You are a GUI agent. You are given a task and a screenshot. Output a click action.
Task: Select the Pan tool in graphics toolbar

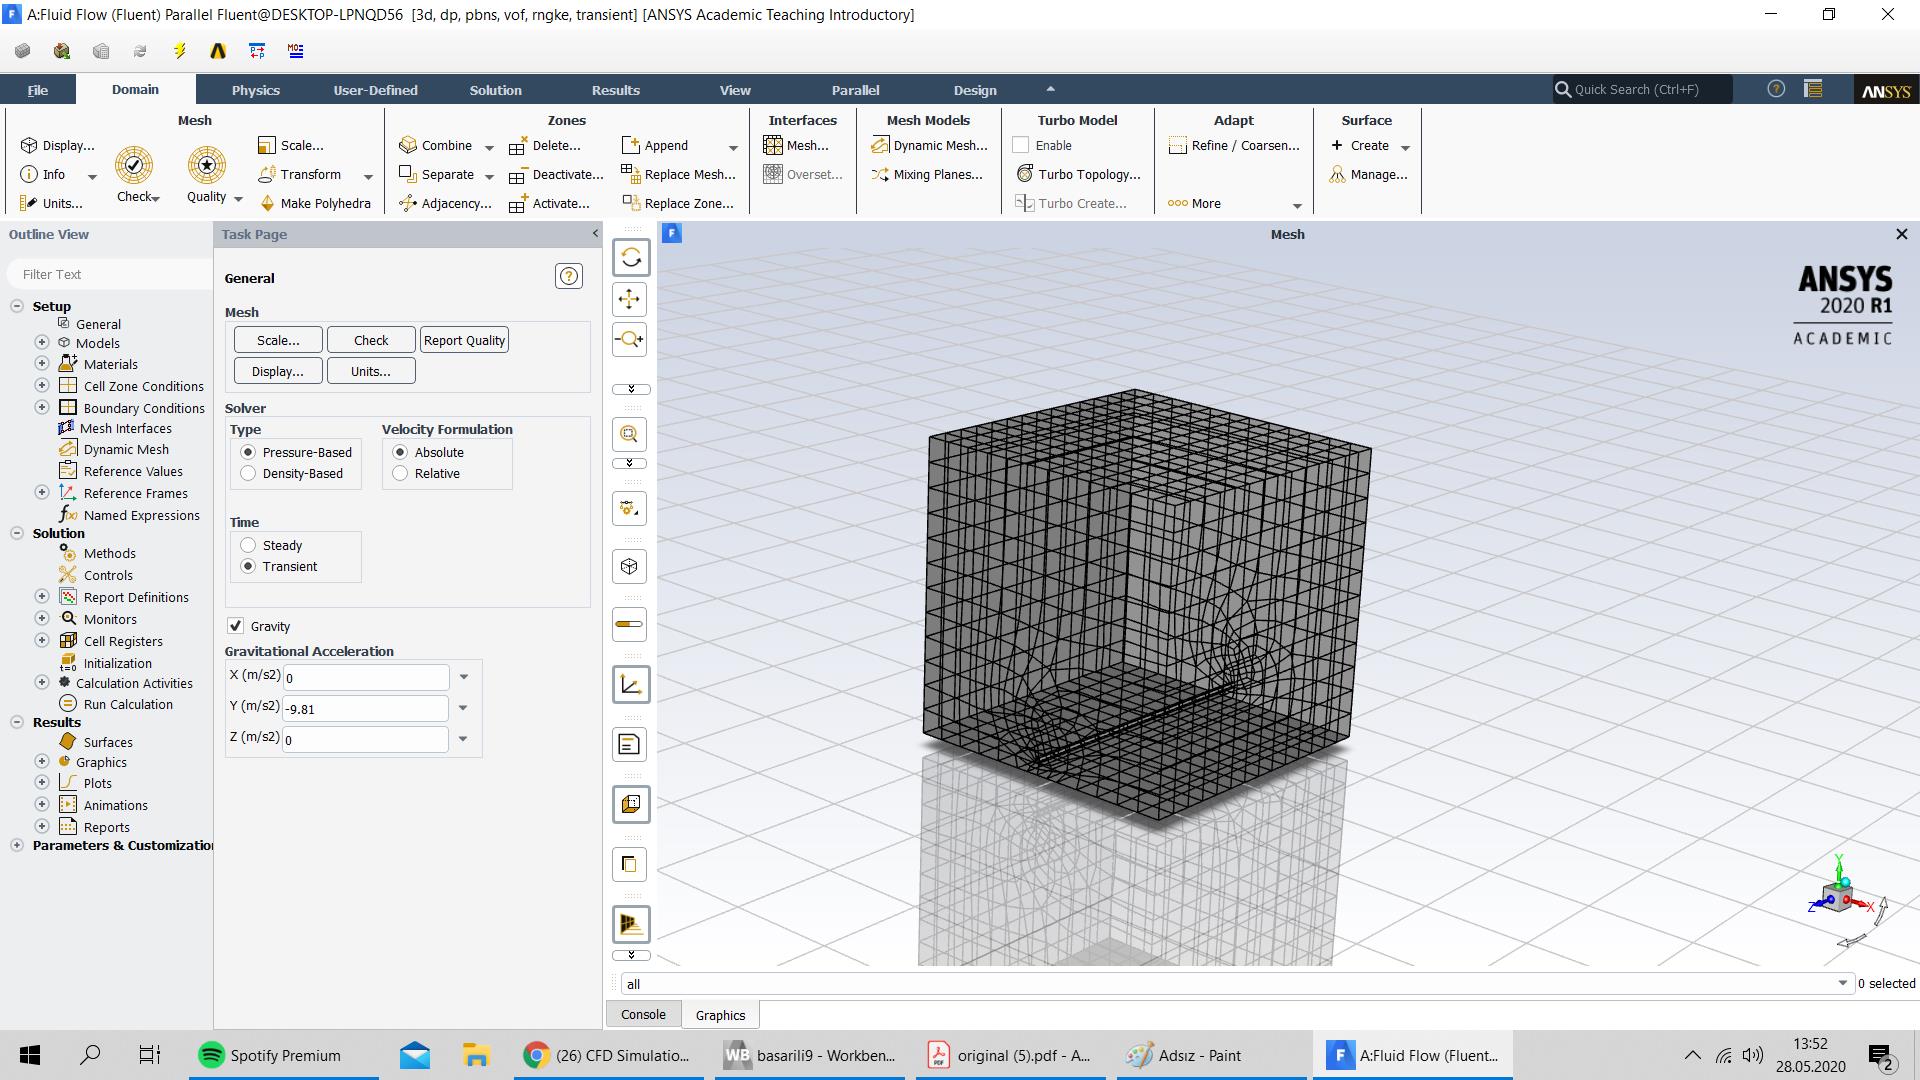630,298
